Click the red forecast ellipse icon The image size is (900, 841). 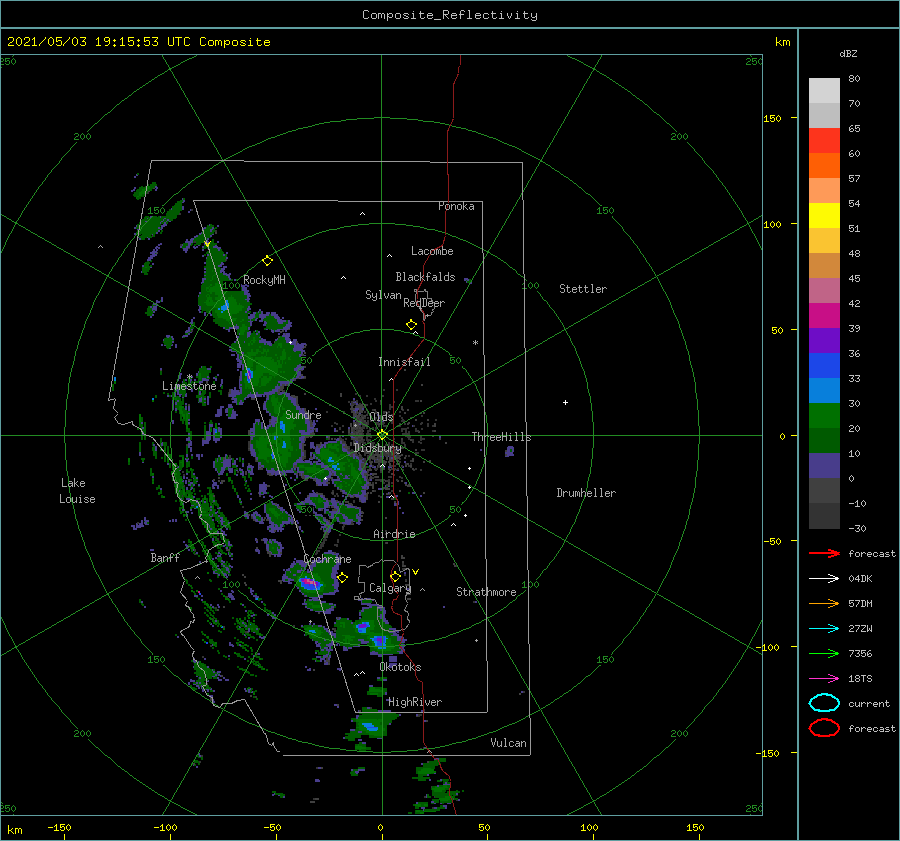tap(824, 728)
